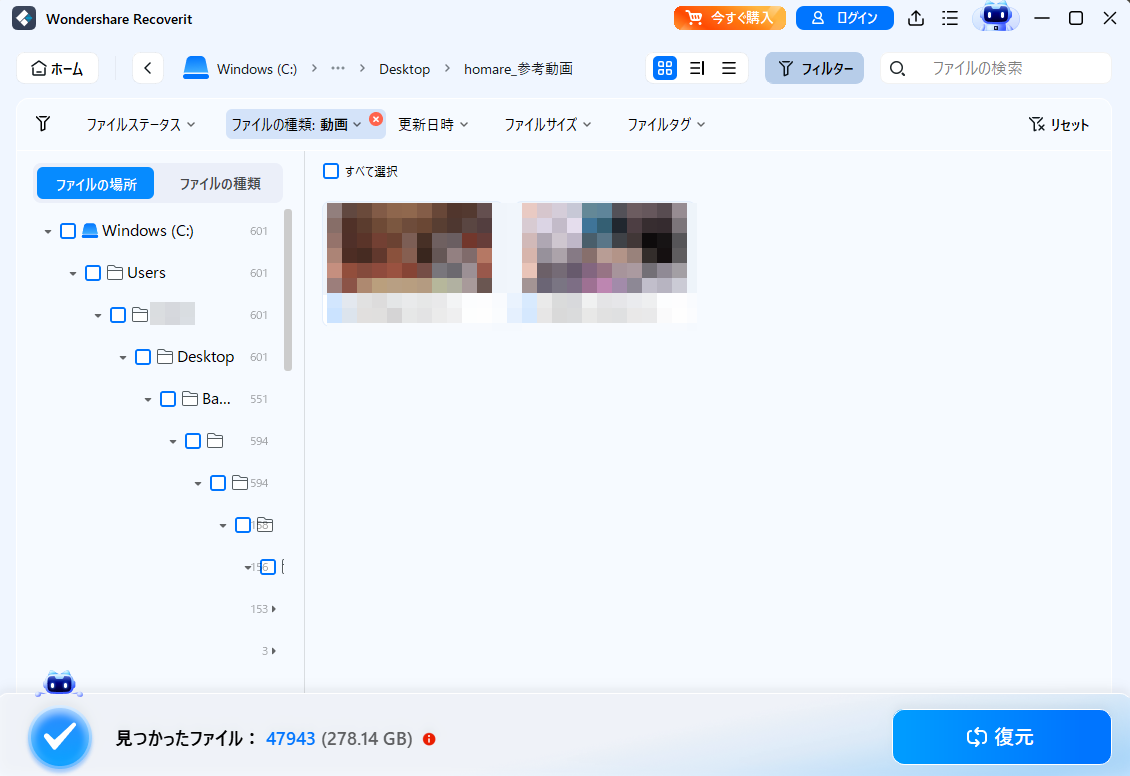This screenshot has height=776, width=1130.
Task: Check the Windows (C:) checkbox in the tree
Action: click(68, 230)
